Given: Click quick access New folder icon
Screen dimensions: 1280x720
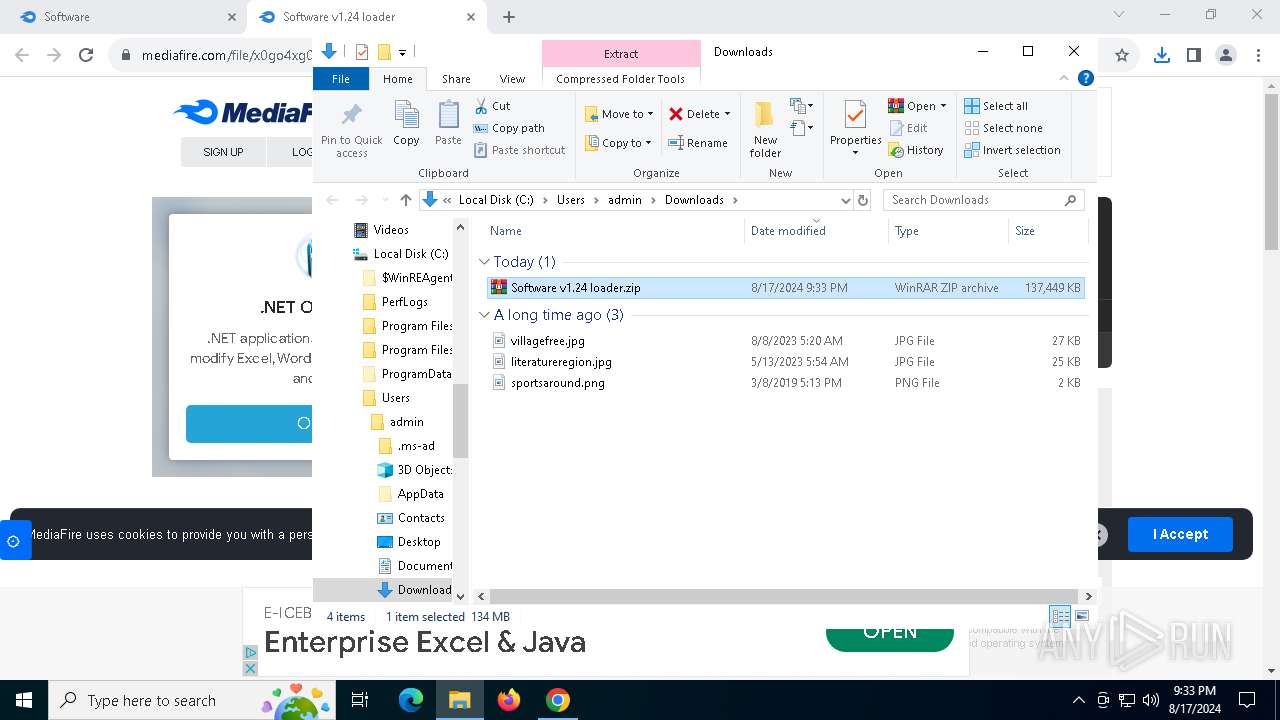Looking at the screenshot, I should pos(383,52).
